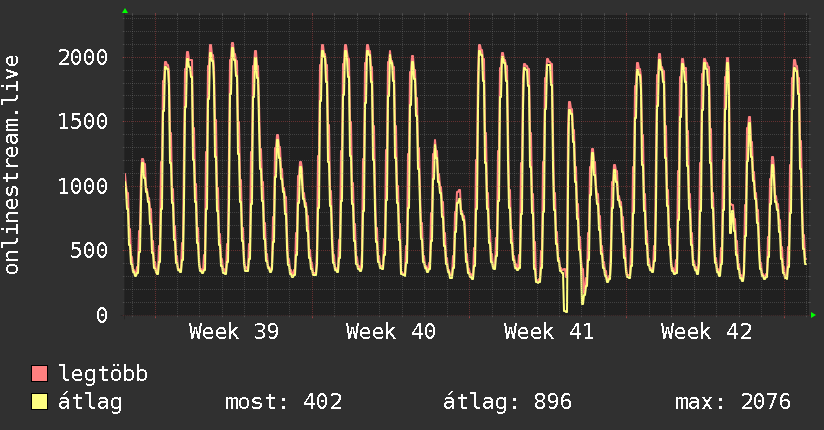Click the green arrow at x-axis end
This screenshot has width=824, height=430.
pos(813,315)
